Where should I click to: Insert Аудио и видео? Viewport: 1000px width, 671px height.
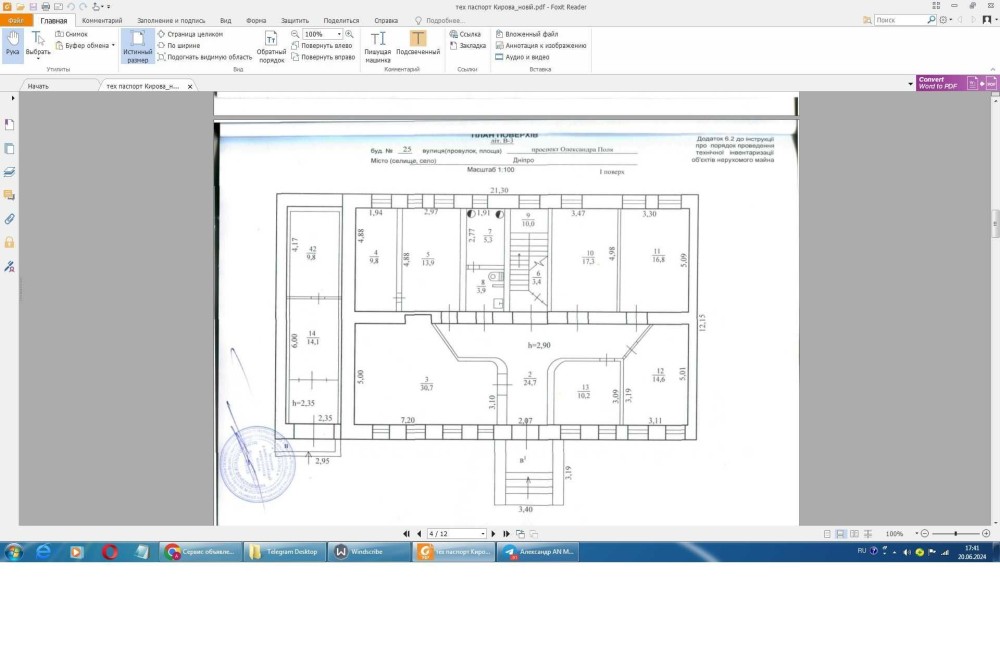(x=522, y=57)
